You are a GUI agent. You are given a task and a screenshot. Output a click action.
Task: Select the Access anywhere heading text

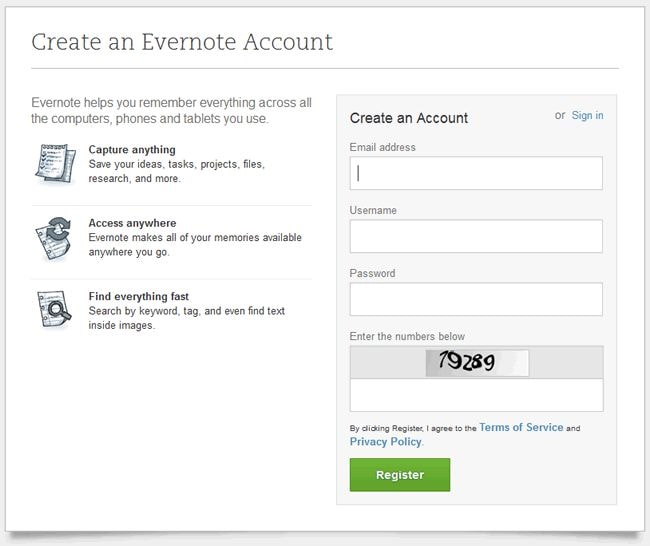[x=132, y=223]
